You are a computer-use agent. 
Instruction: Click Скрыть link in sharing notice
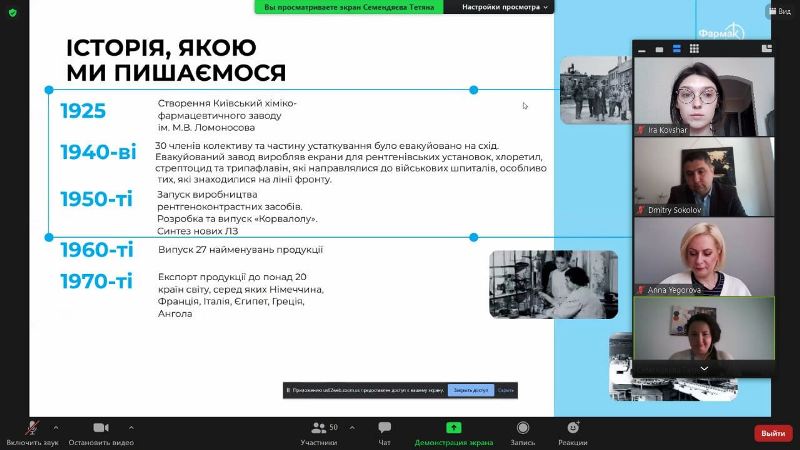click(x=506, y=390)
